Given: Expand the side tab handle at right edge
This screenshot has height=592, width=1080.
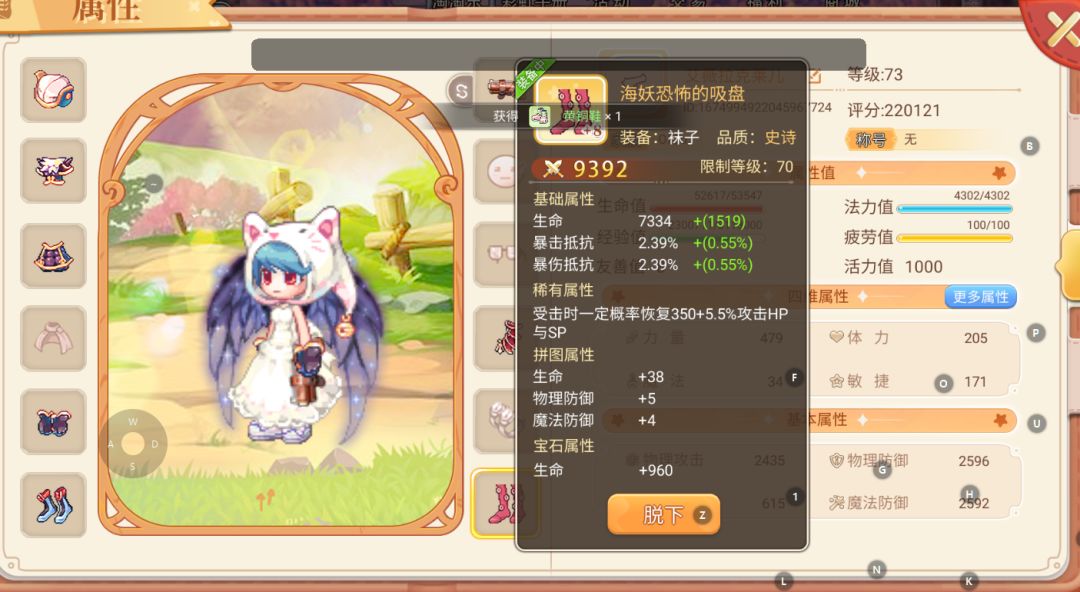Looking at the screenshot, I should [x=1069, y=265].
